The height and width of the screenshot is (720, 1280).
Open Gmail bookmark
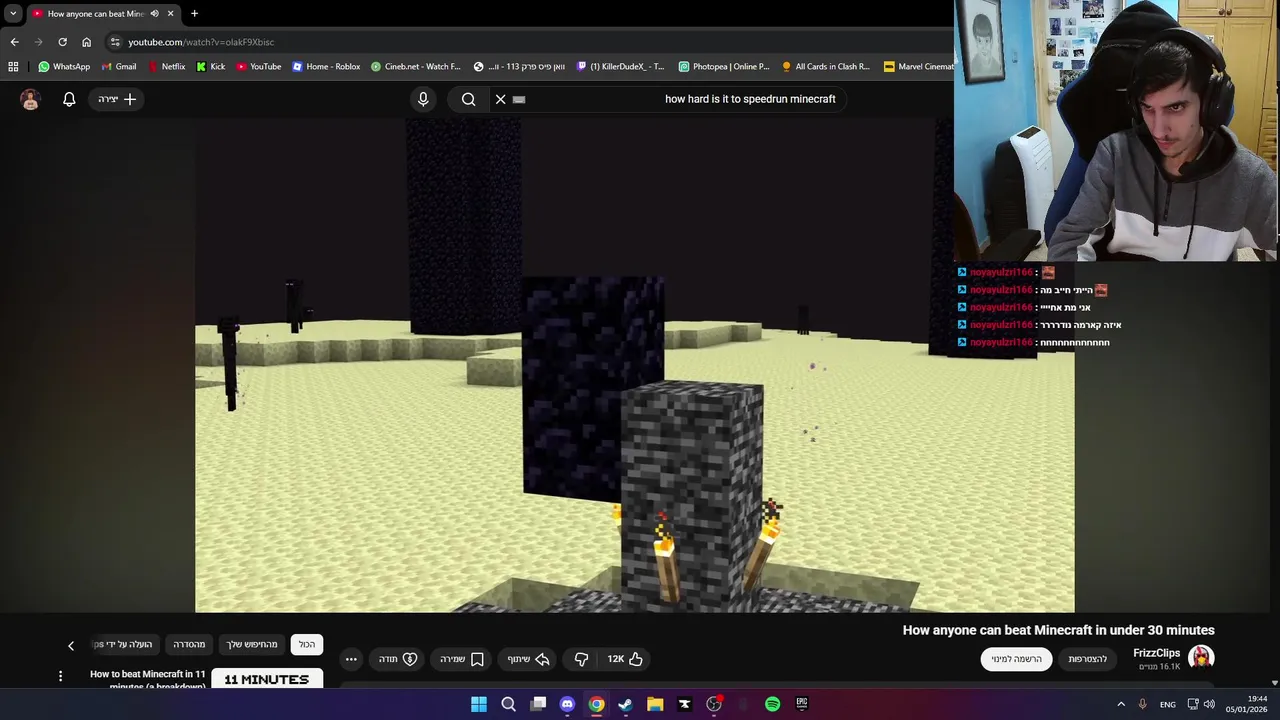(x=119, y=66)
